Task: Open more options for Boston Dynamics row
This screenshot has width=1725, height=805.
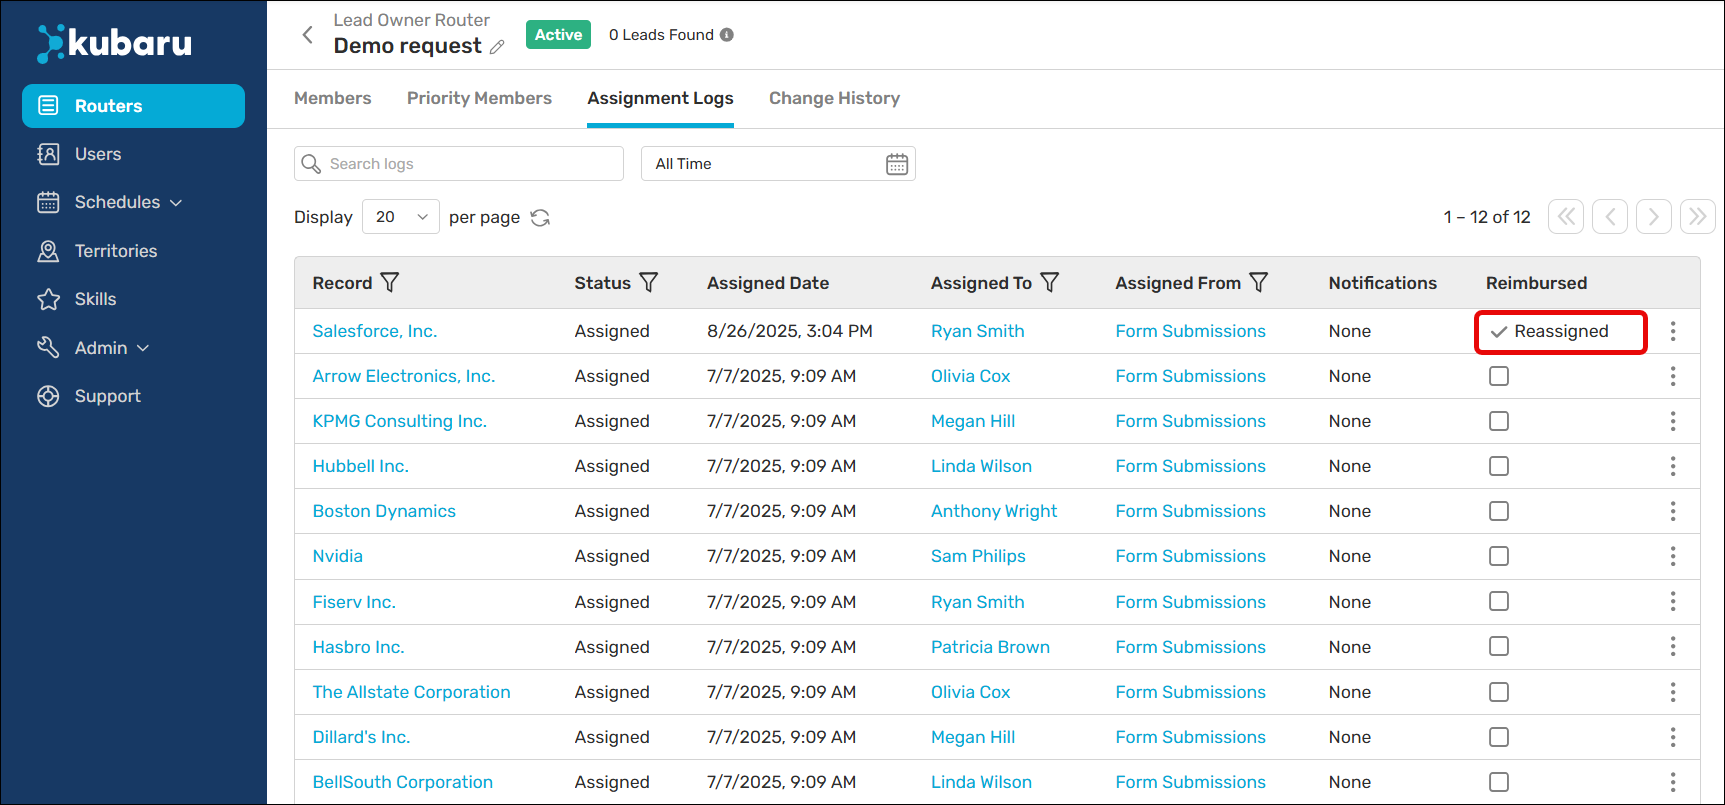Action: tap(1673, 511)
